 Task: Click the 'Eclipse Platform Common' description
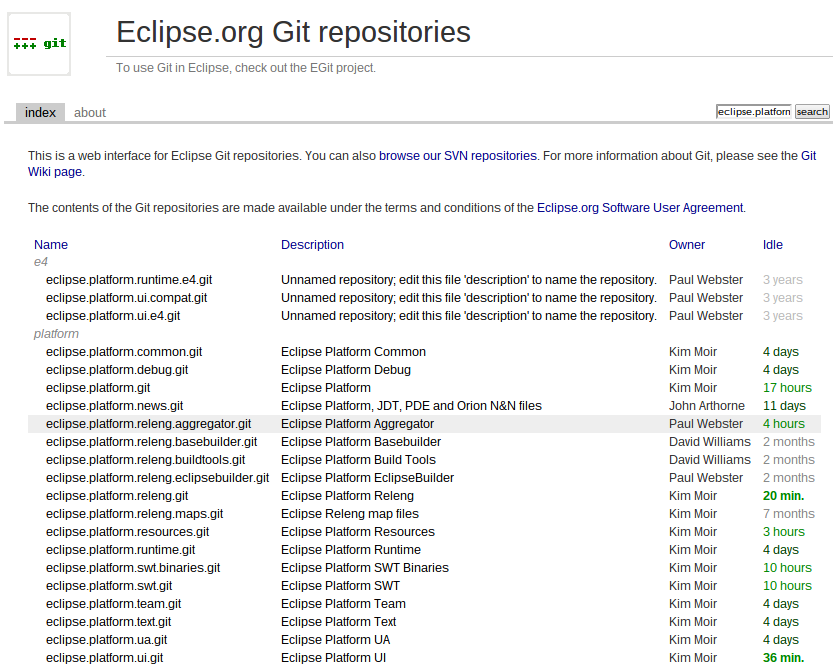(353, 352)
